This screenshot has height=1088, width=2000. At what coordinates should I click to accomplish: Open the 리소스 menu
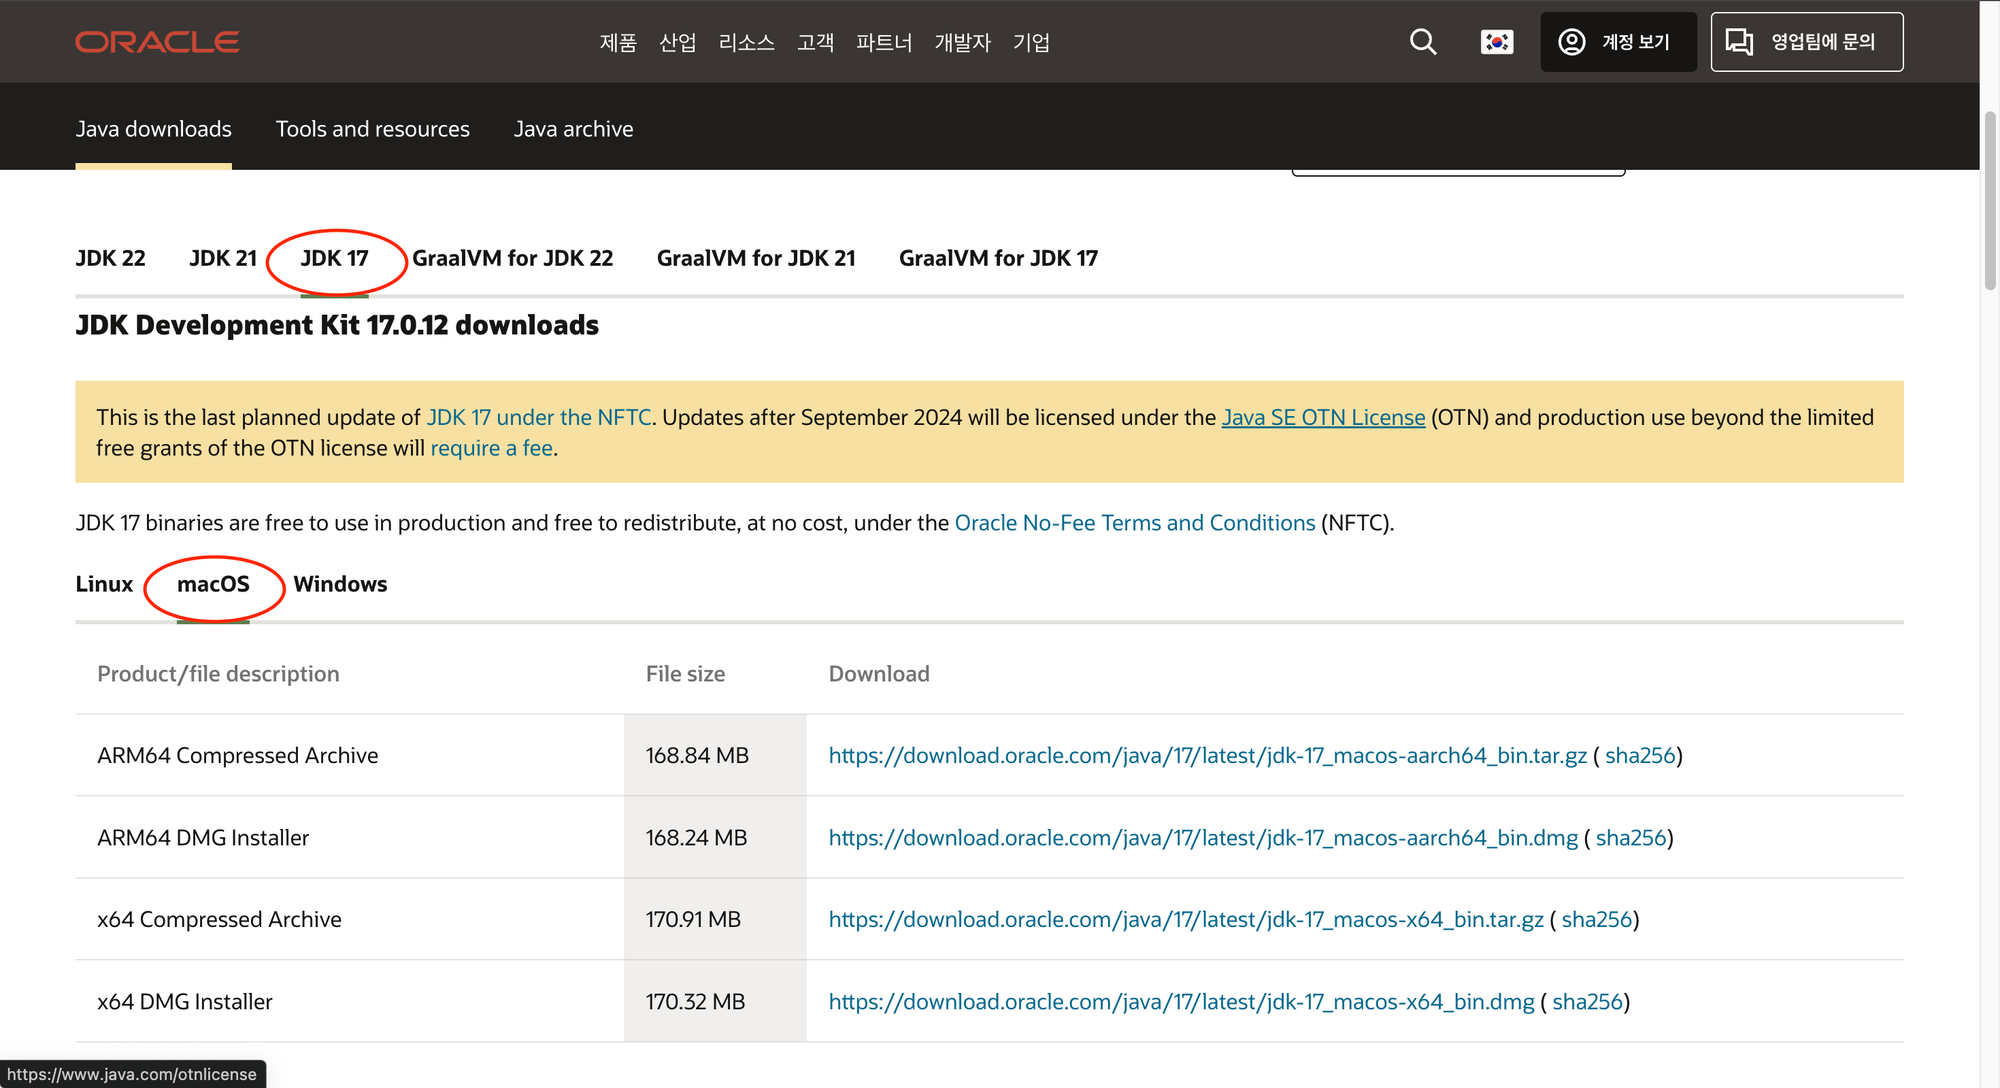(x=746, y=43)
